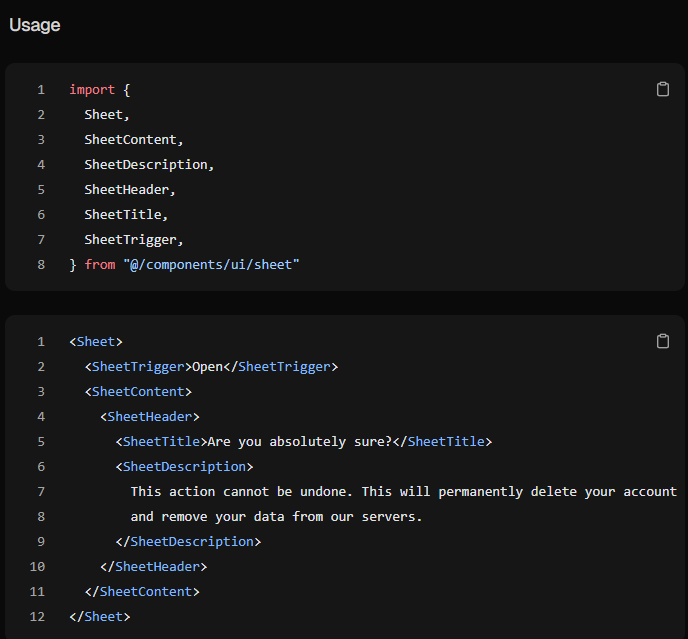Click the closing </SheetContent> tag

click(142, 592)
